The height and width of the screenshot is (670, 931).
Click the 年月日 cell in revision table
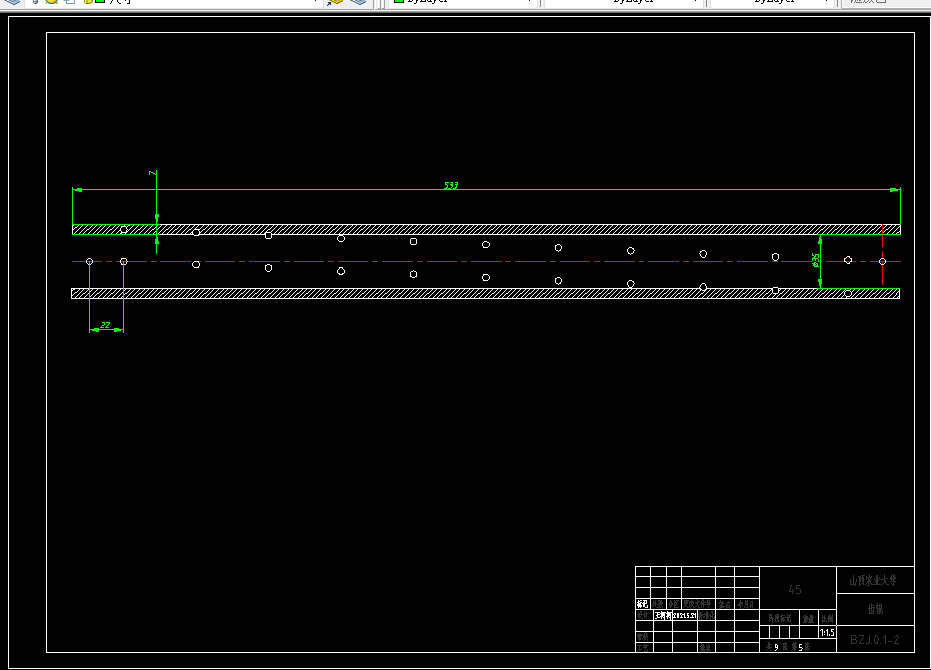[x=746, y=604]
